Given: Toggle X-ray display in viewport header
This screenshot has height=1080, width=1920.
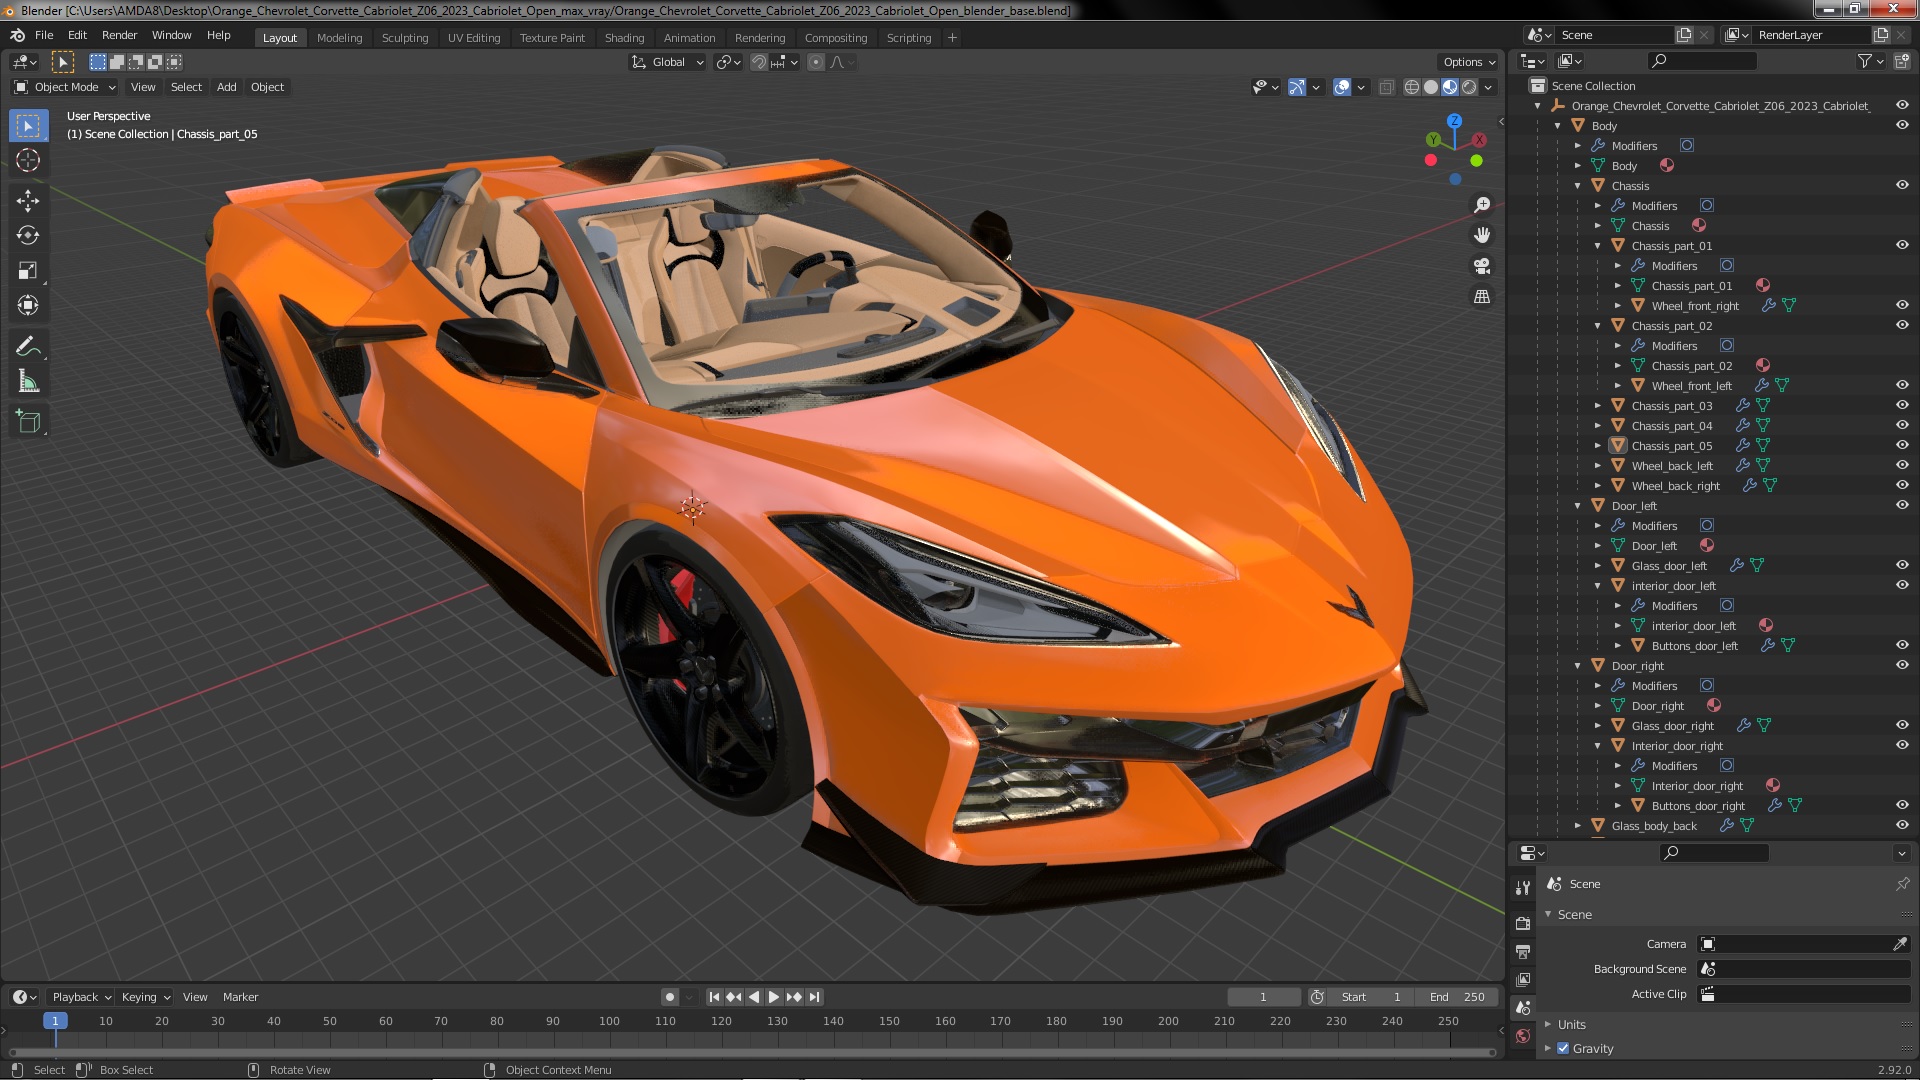Looking at the screenshot, I should [1386, 88].
